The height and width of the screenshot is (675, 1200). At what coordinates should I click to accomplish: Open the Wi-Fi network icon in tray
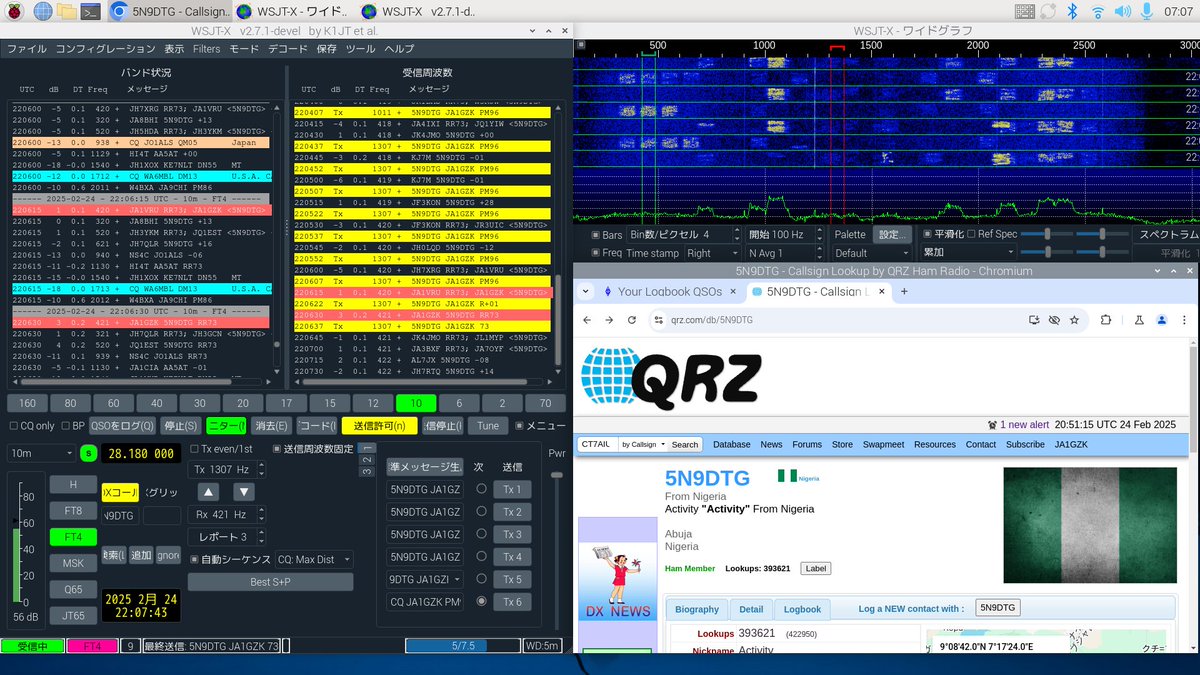pos(1098,12)
